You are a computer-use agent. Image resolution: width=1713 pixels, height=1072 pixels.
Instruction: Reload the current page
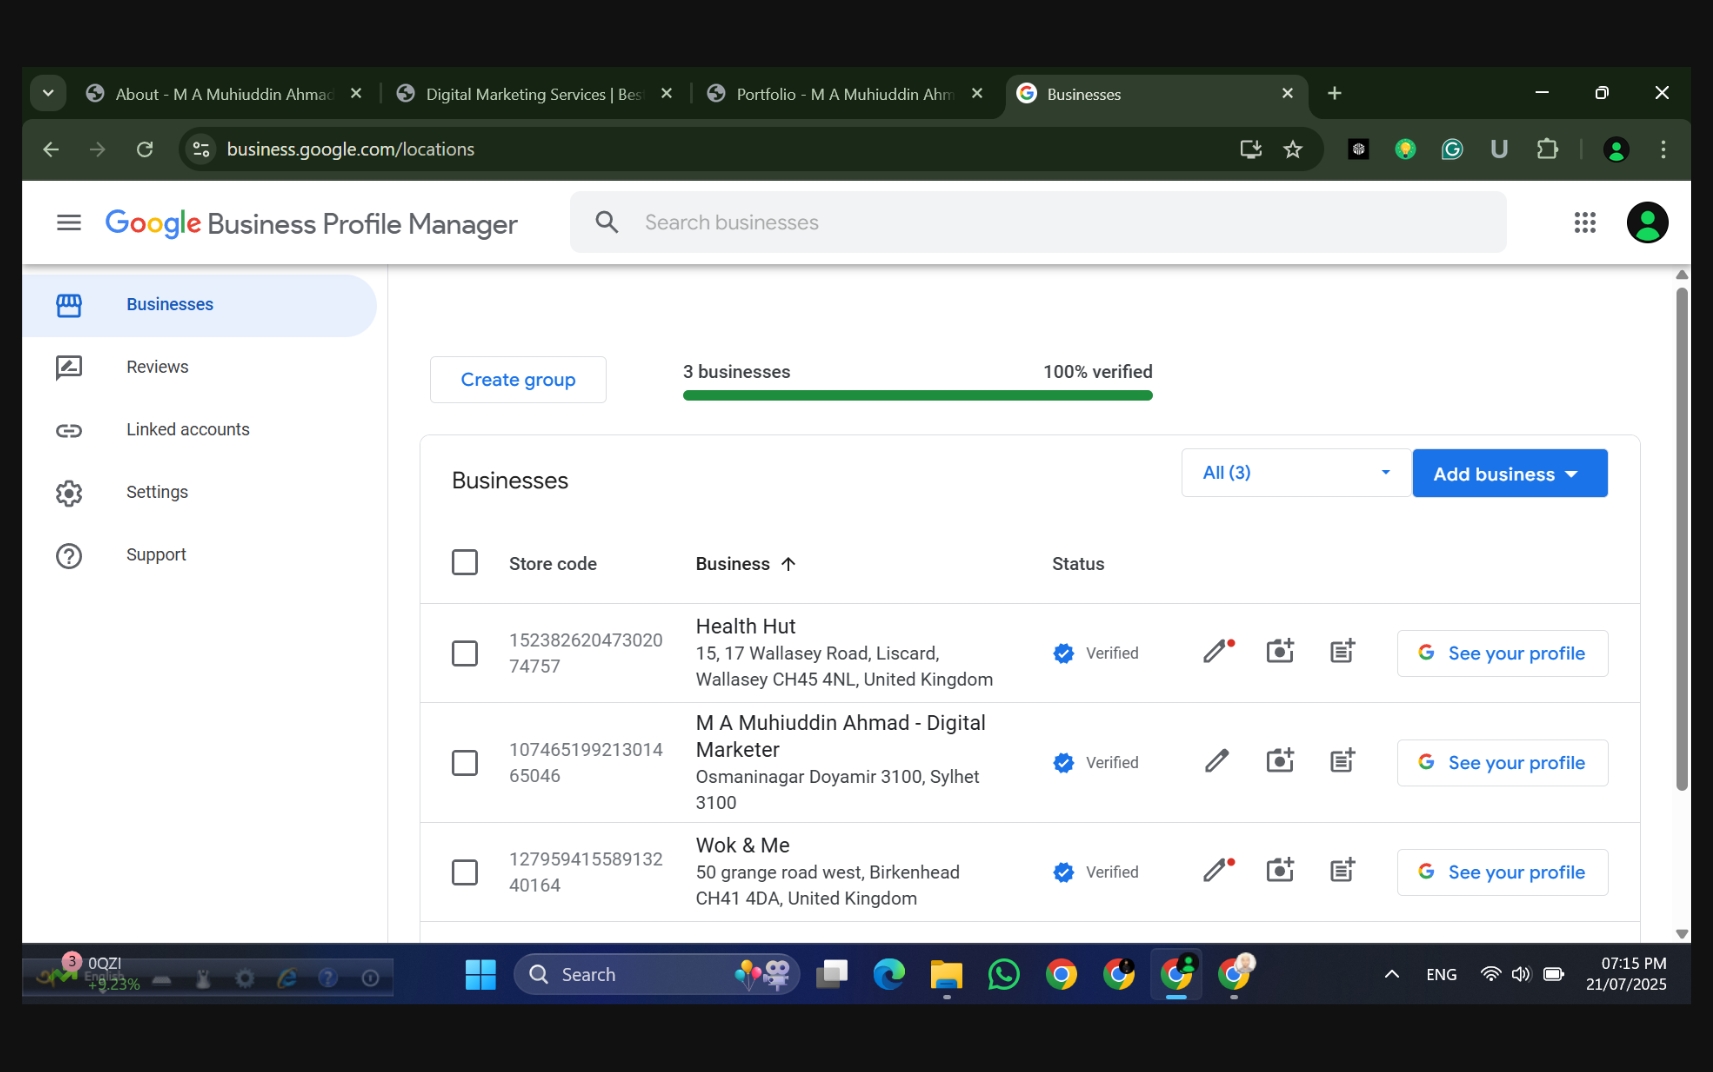[x=145, y=149]
